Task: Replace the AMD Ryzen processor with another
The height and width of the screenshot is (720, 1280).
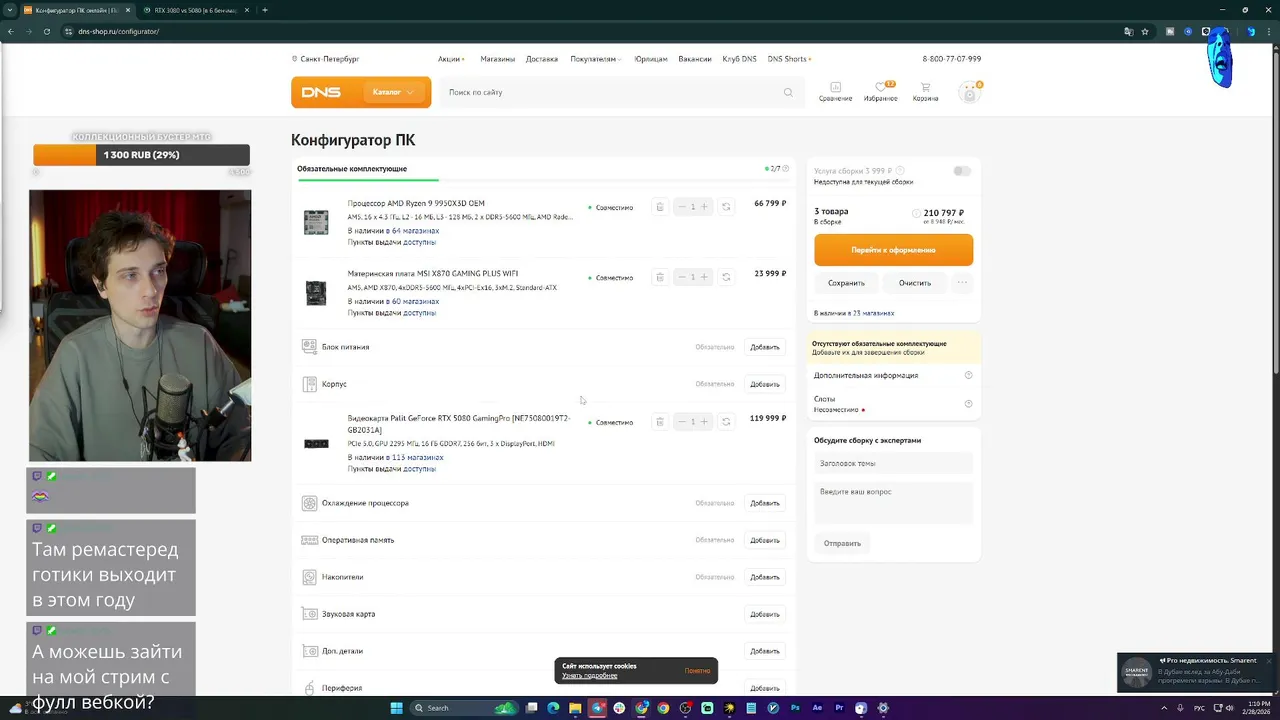Action: tap(726, 207)
